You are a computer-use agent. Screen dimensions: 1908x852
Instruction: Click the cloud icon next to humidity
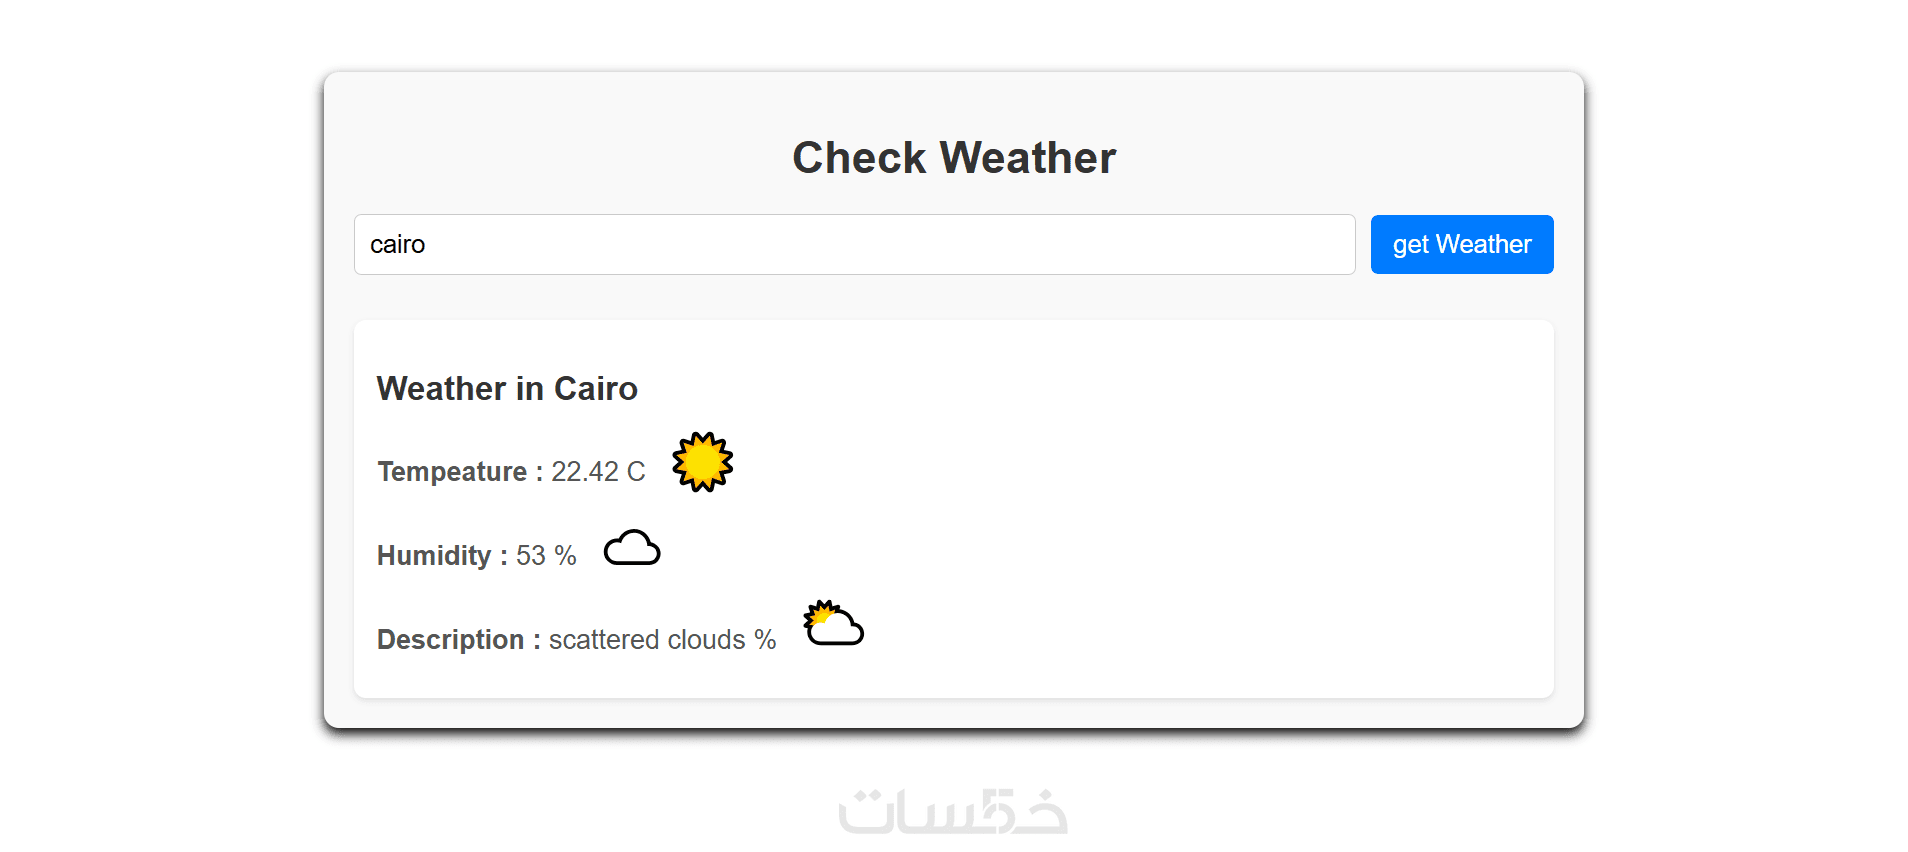[632, 548]
